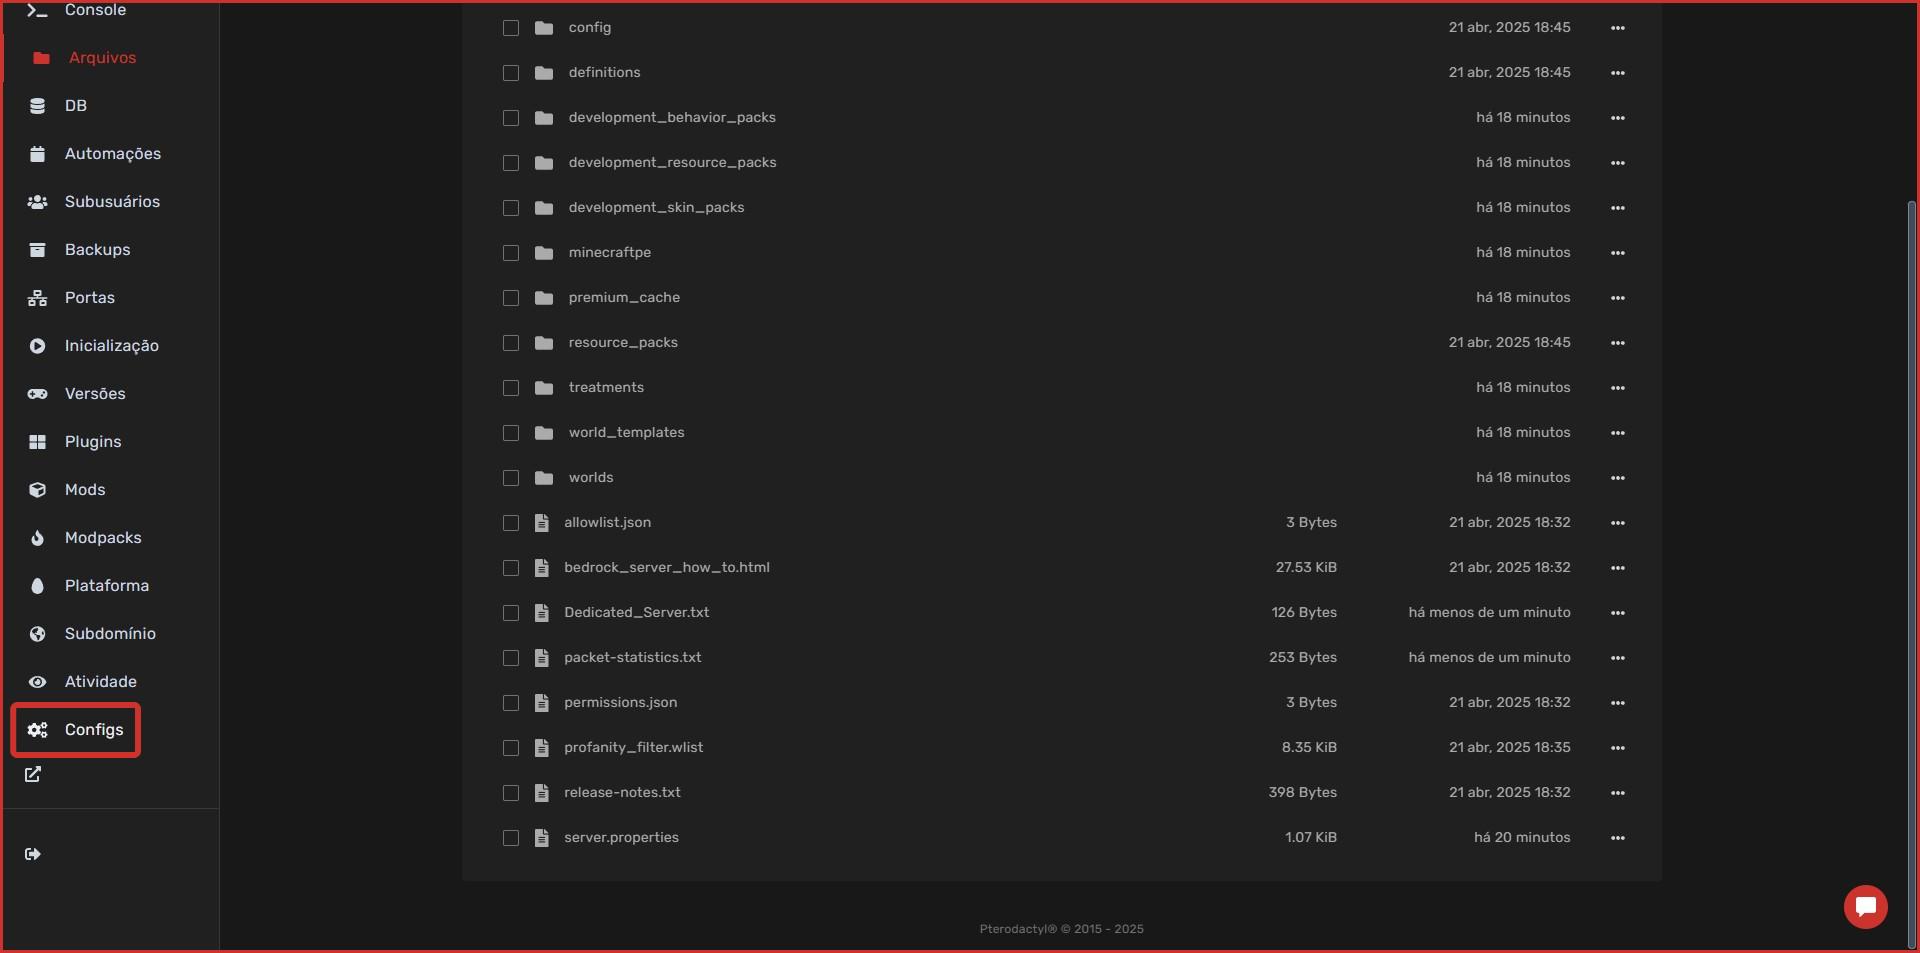
Task: Open options menu for config folder
Action: pyautogui.click(x=1618, y=28)
